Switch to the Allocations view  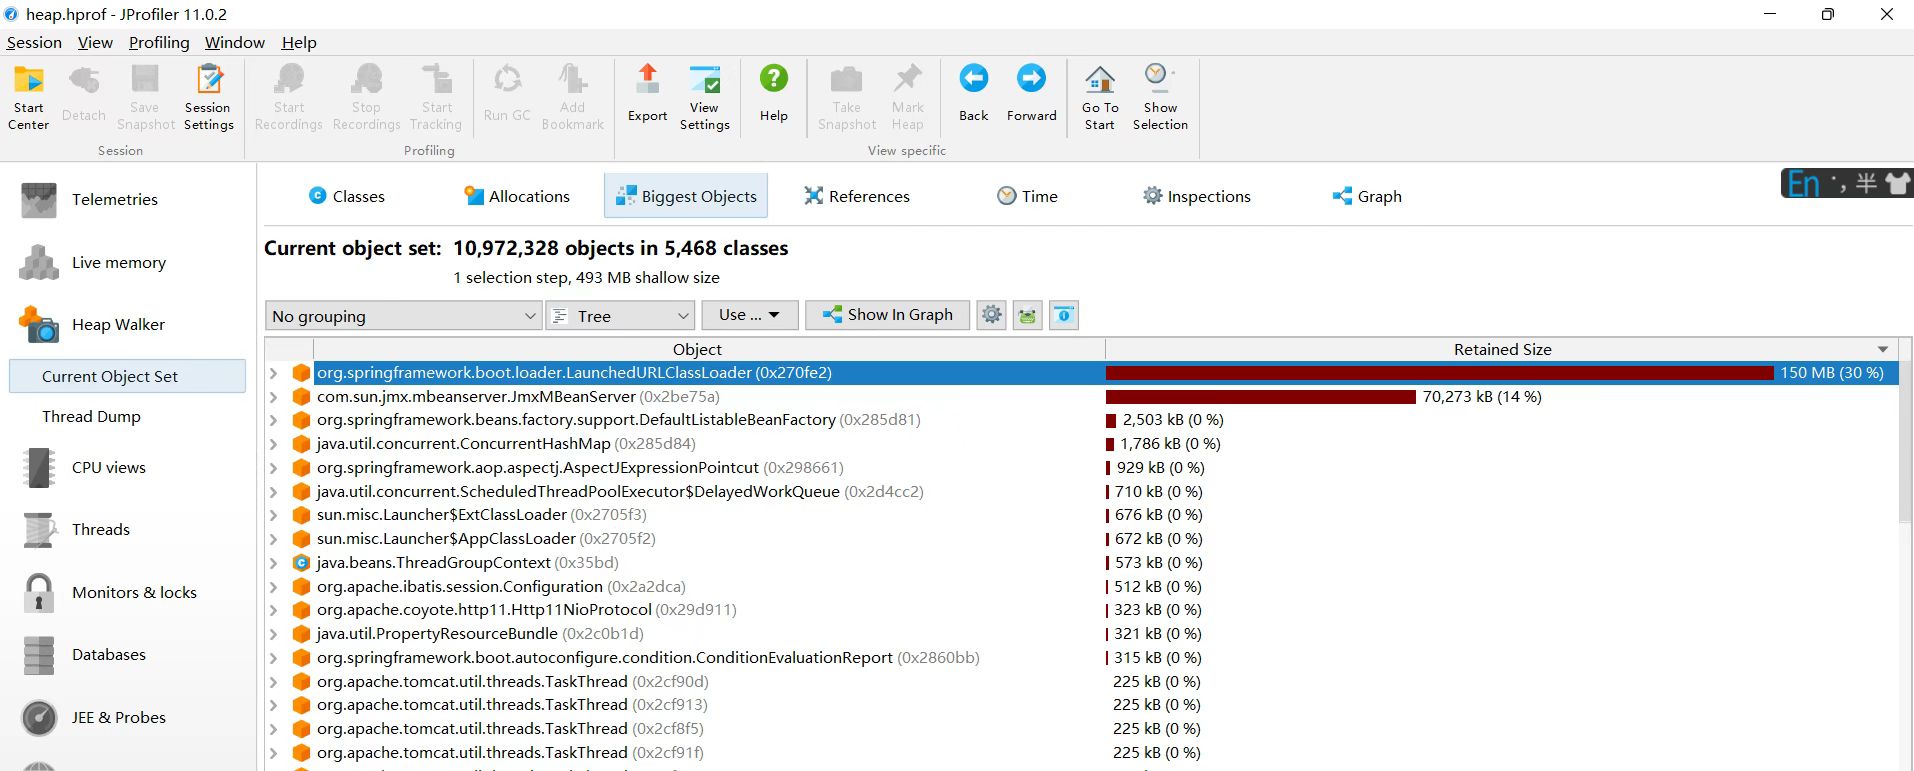click(x=517, y=196)
